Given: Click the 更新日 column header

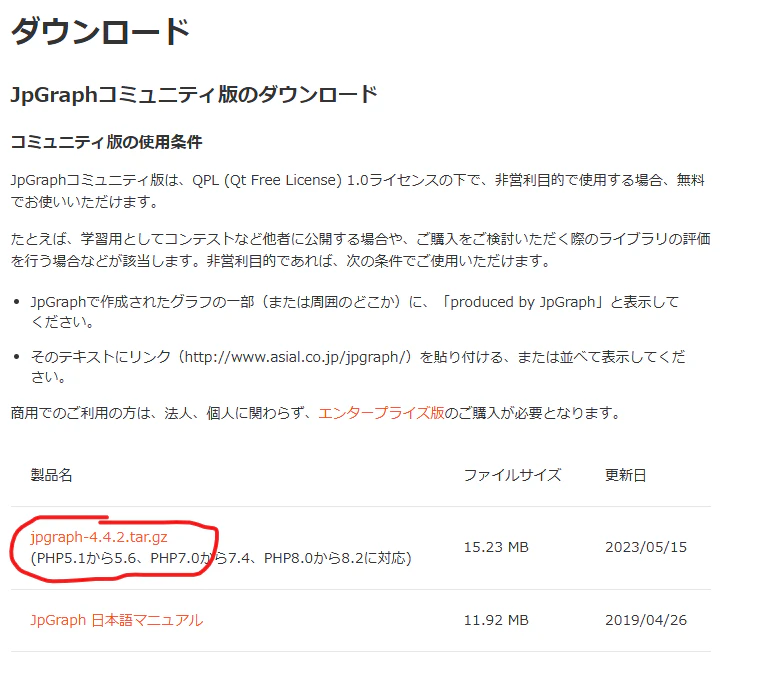Looking at the screenshot, I should tap(626, 475).
